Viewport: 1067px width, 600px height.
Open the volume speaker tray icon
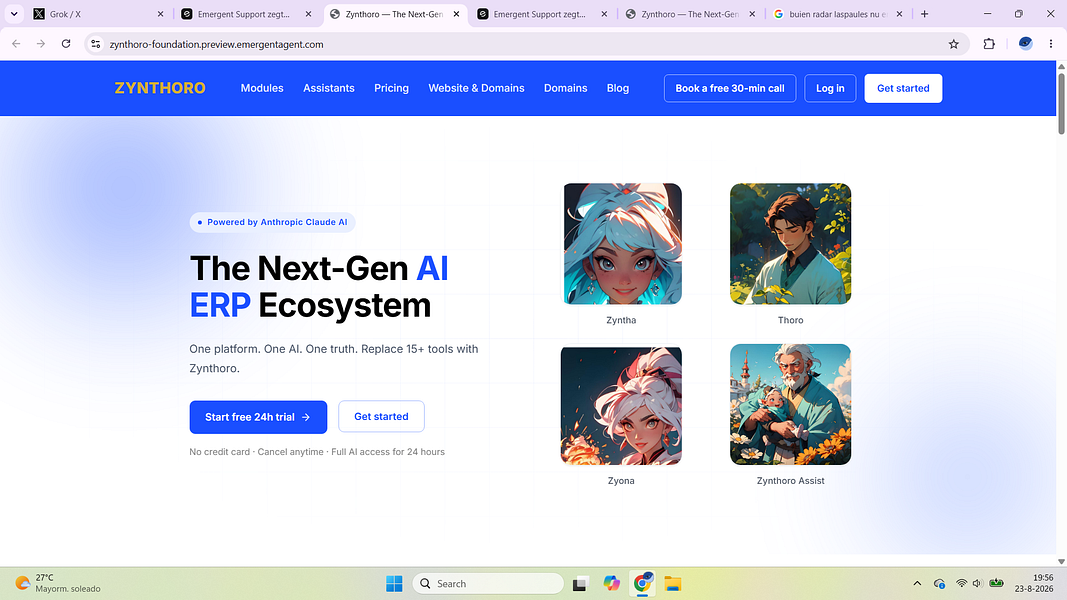(977, 584)
